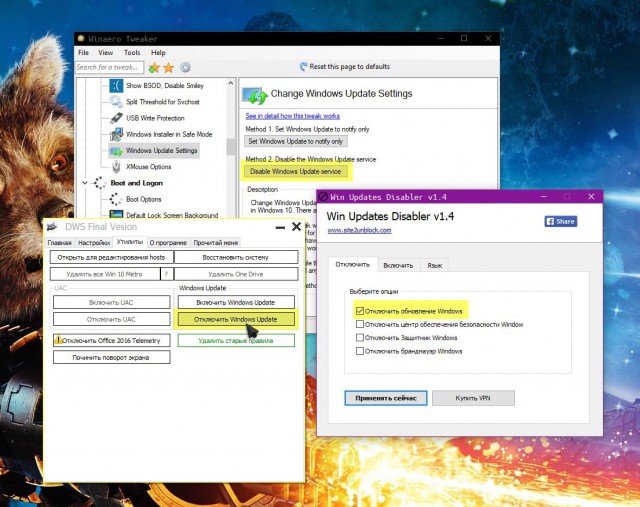
Task: Open the Язык tab in Win Updates Disabler
Action: click(x=435, y=265)
